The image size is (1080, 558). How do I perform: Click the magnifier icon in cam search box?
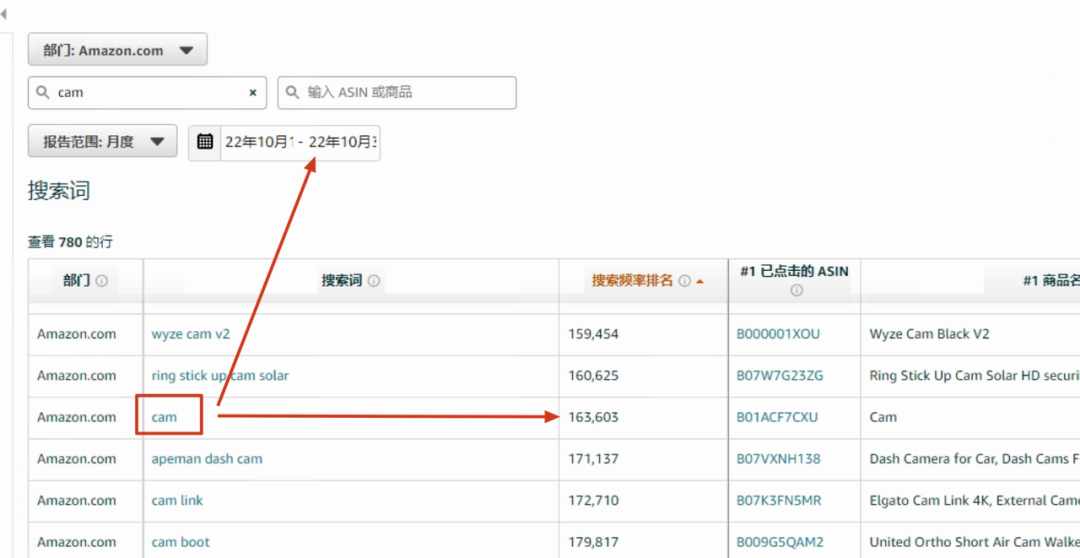coord(43,92)
